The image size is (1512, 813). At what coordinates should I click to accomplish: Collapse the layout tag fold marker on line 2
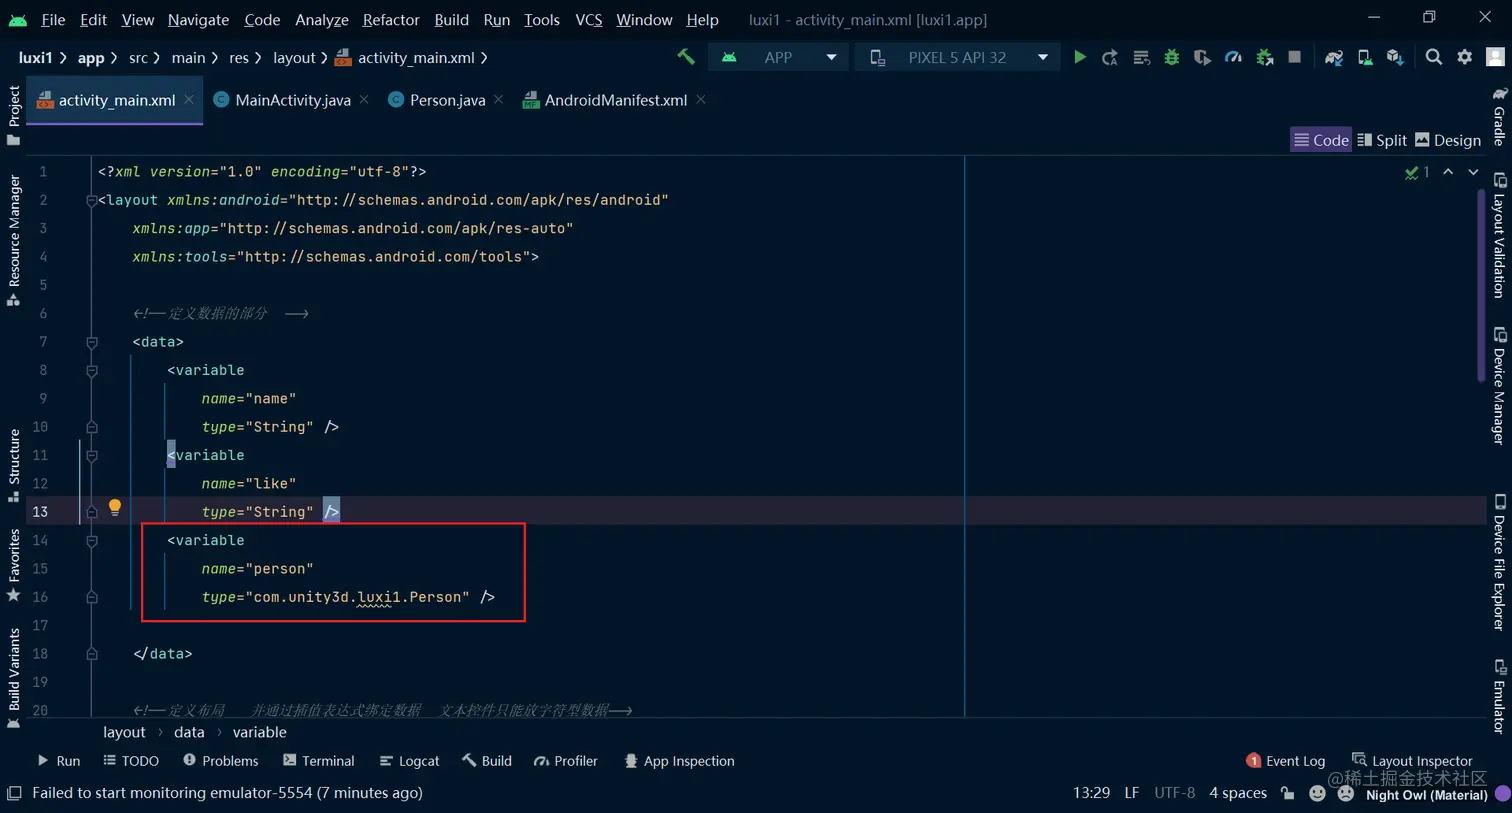(x=92, y=200)
